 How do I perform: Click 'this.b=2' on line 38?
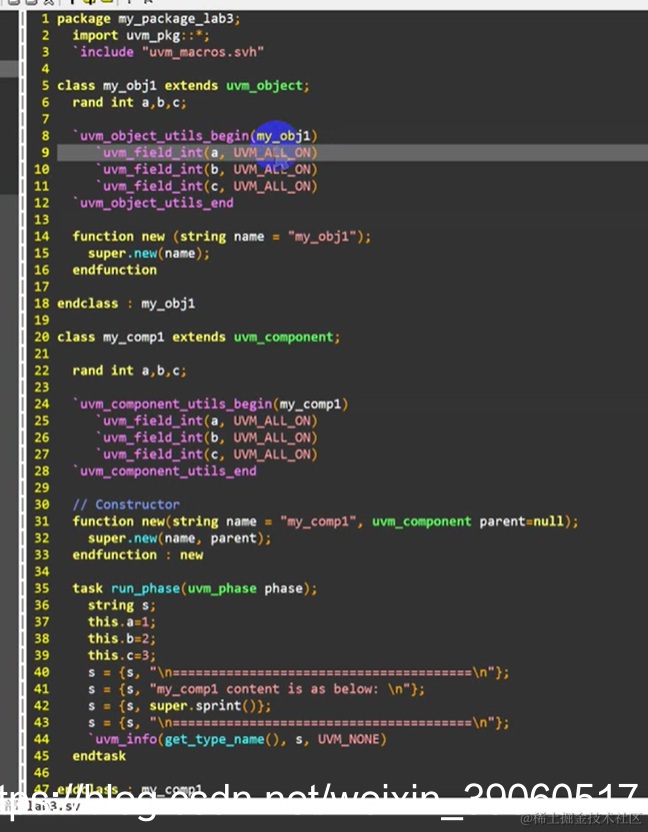(118, 639)
